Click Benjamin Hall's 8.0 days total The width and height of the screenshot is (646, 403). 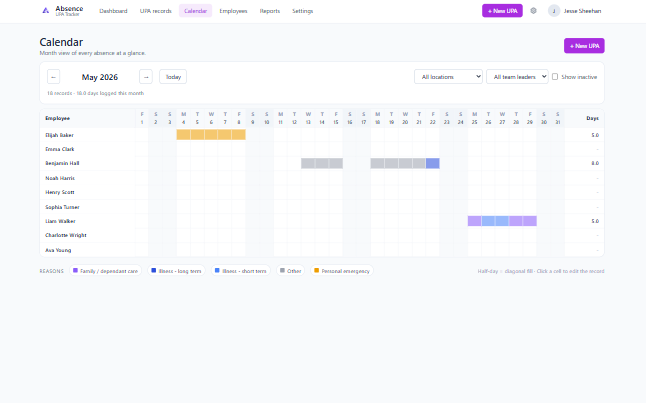pyautogui.click(x=595, y=163)
